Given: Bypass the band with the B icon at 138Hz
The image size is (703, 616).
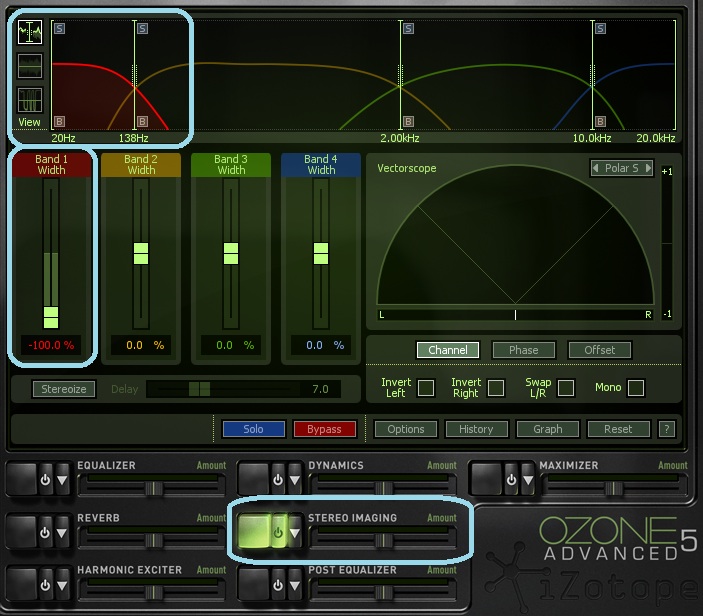Looking at the screenshot, I should [x=143, y=121].
